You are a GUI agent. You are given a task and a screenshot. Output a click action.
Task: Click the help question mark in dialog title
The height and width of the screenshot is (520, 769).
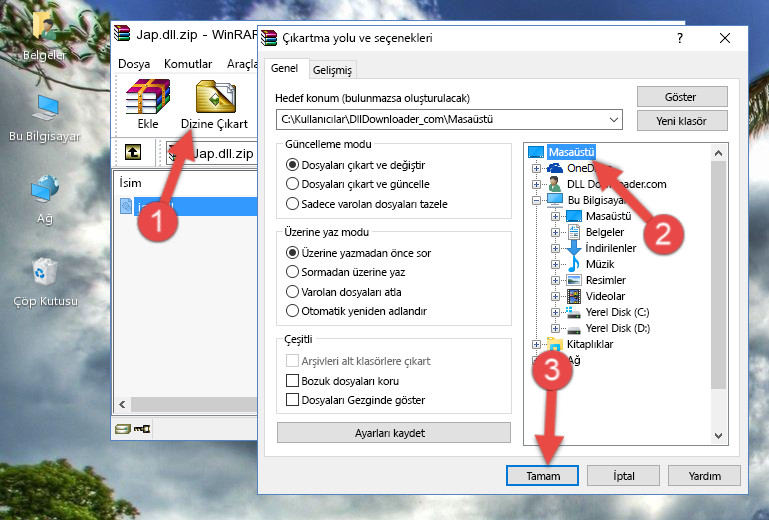point(680,38)
